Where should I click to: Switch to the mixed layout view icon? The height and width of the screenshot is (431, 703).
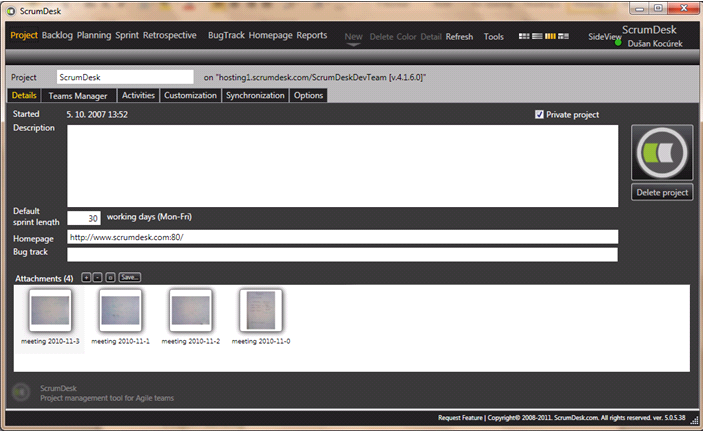pyautogui.click(x=563, y=36)
